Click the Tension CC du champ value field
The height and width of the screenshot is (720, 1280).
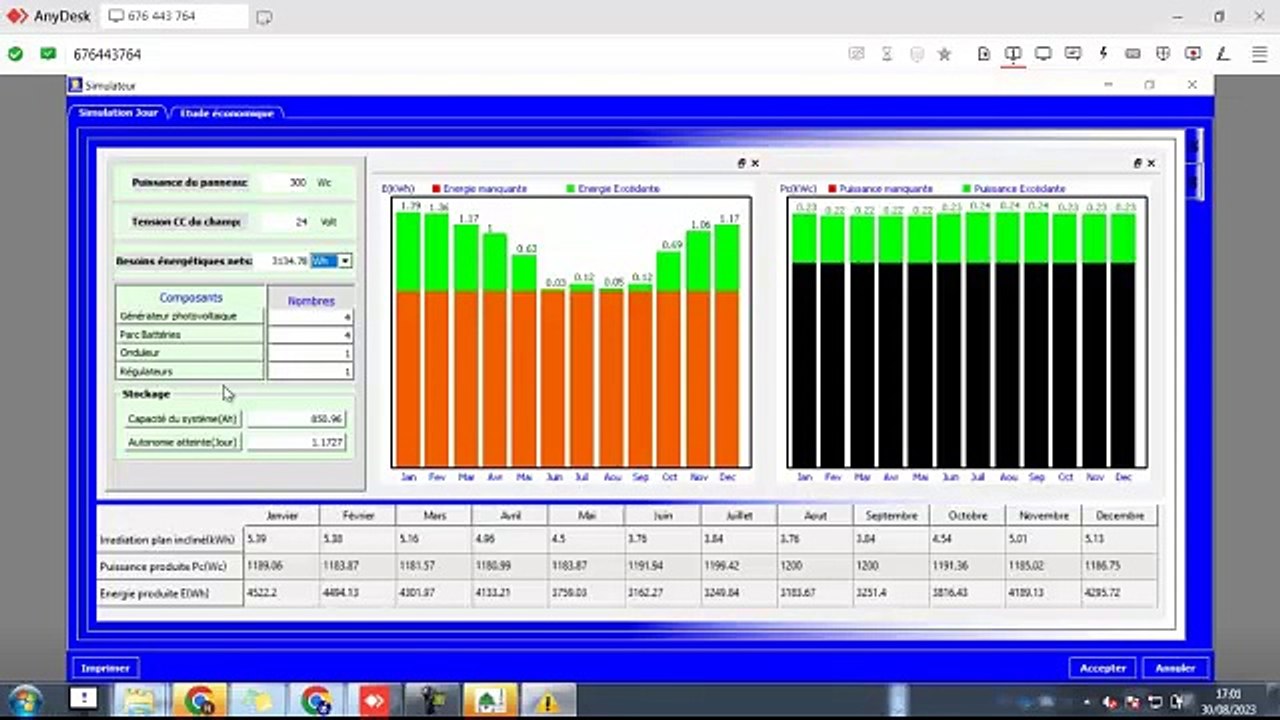[284, 222]
